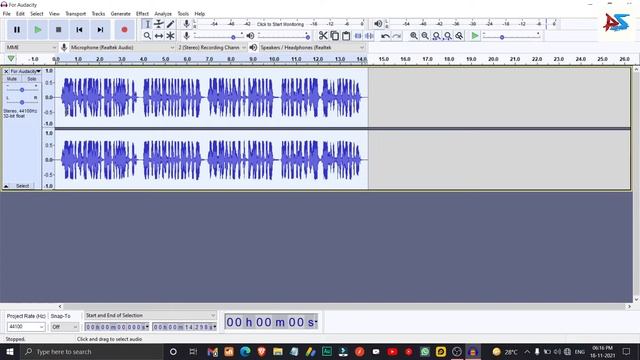Click the track Select button
This screenshot has width=640, height=360.
[x=22, y=186]
